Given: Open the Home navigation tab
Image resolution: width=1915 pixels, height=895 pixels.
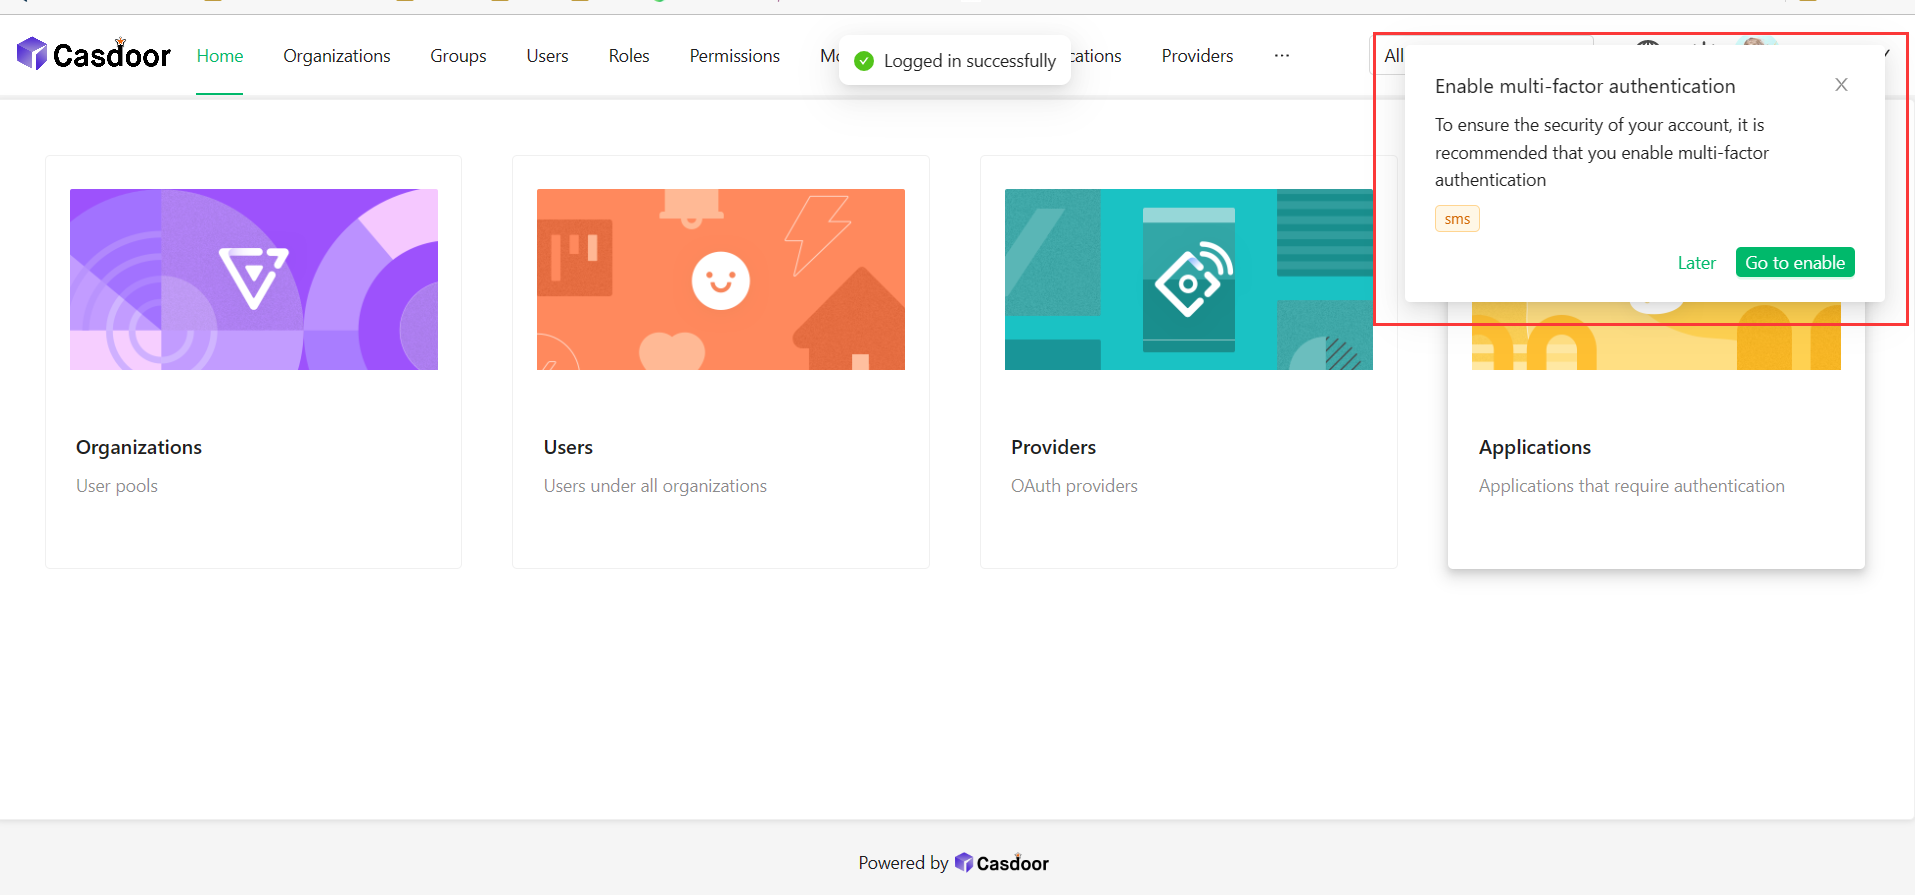Looking at the screenshot, I should pyautogui.click(x=220, y=56).
